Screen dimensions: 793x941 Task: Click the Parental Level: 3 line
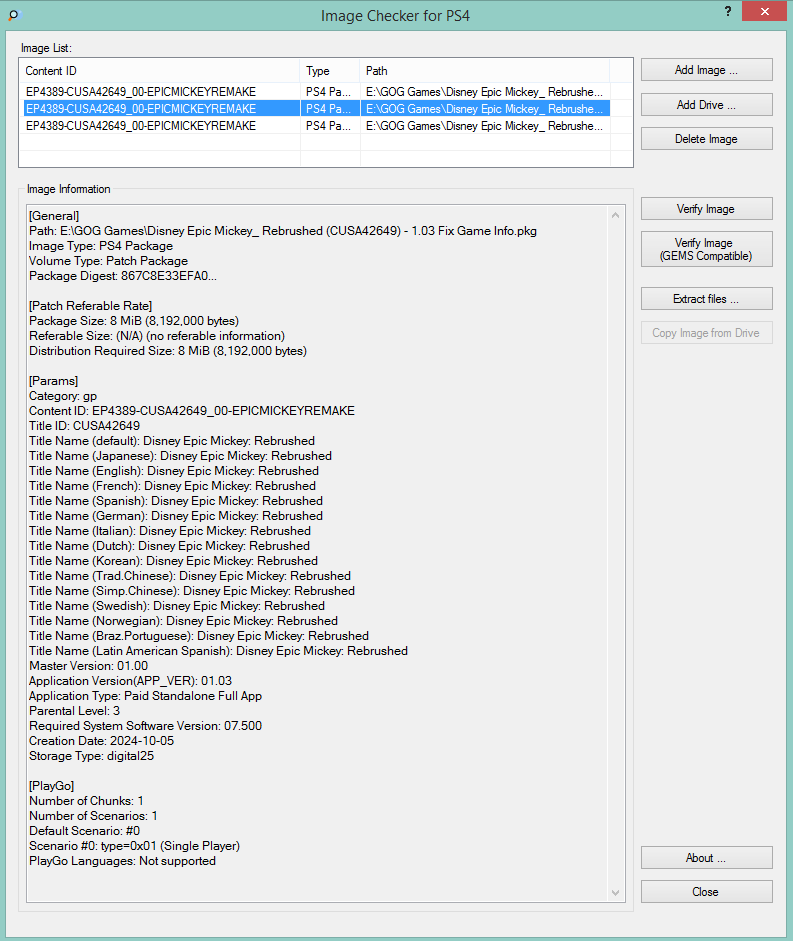[x=74, y=711]
